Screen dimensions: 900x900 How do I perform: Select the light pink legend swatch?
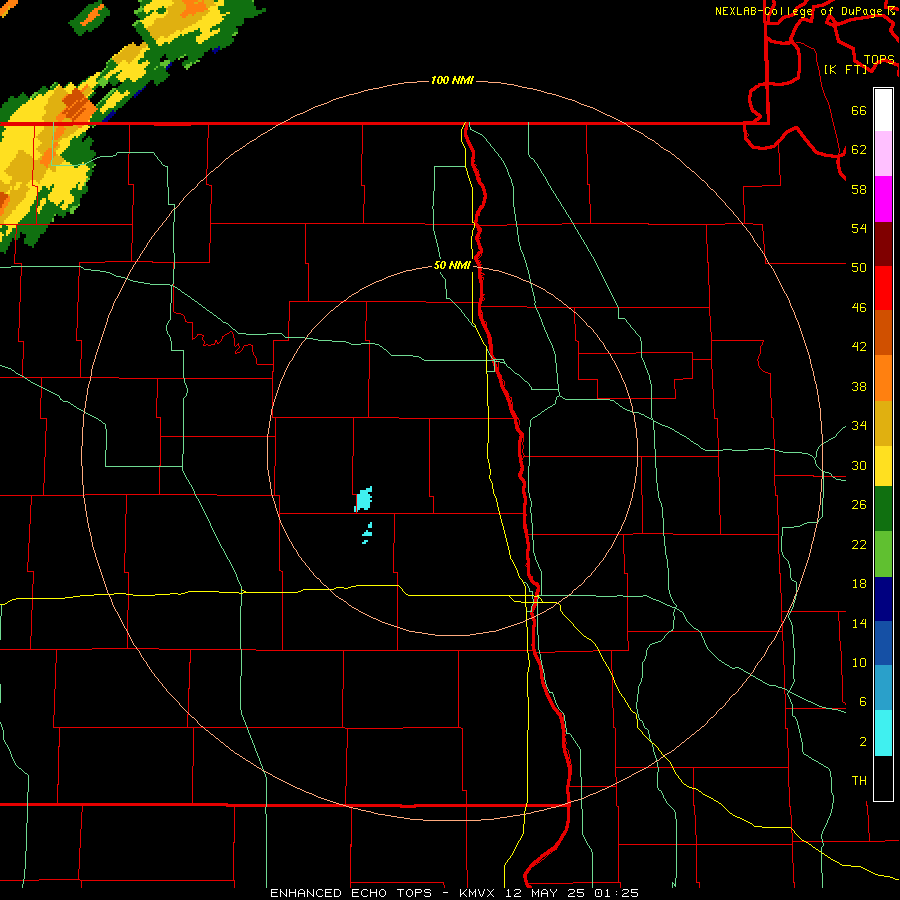coord(883,153)
